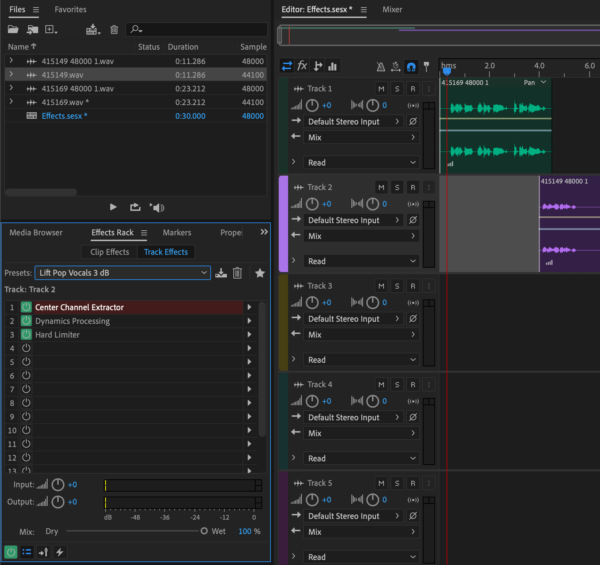Toggle the metronome icon
Image resolution: width=600 pixels, height=565 pixels.
point(380,67)
